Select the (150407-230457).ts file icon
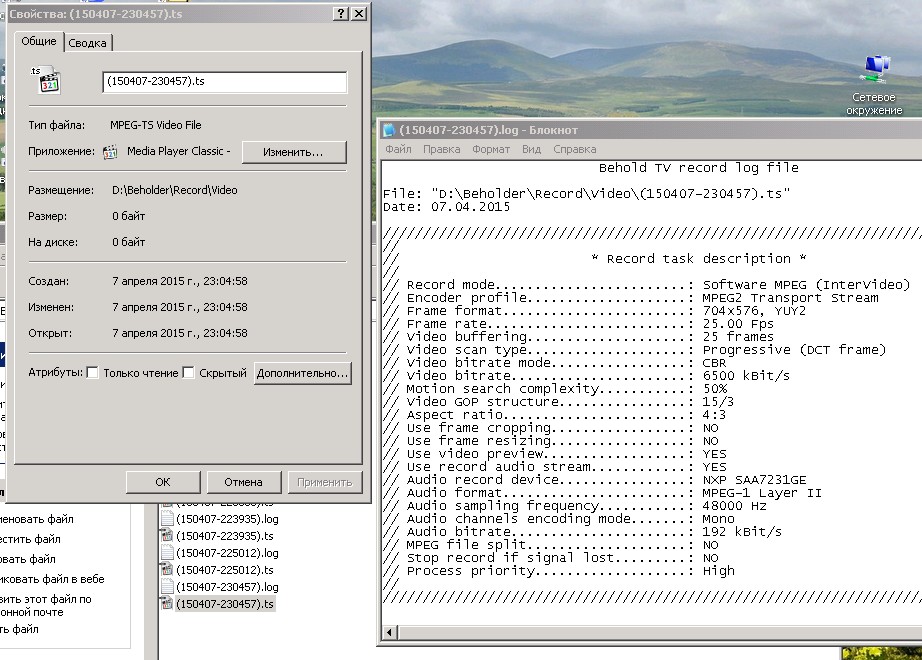Screen dimensions: 922x660 pyautogui.click(x=167, y=604)
